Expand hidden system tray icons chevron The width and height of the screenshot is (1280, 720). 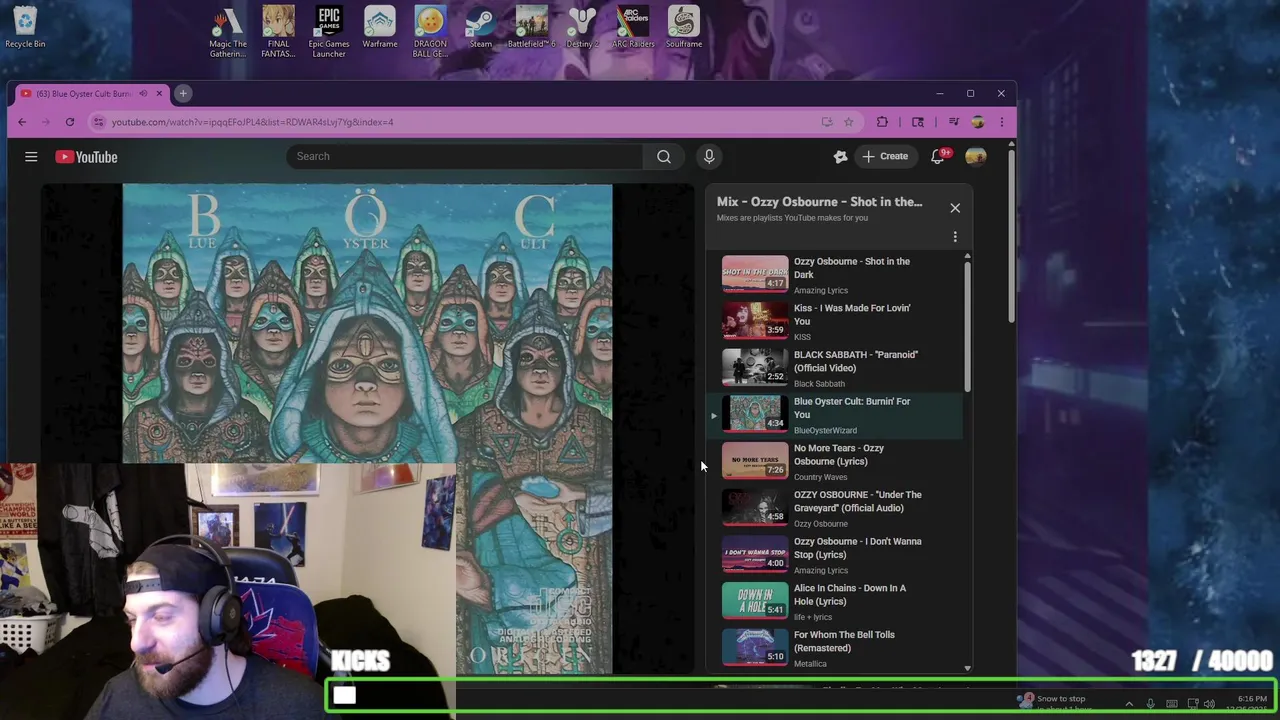tap(1129, 704)
